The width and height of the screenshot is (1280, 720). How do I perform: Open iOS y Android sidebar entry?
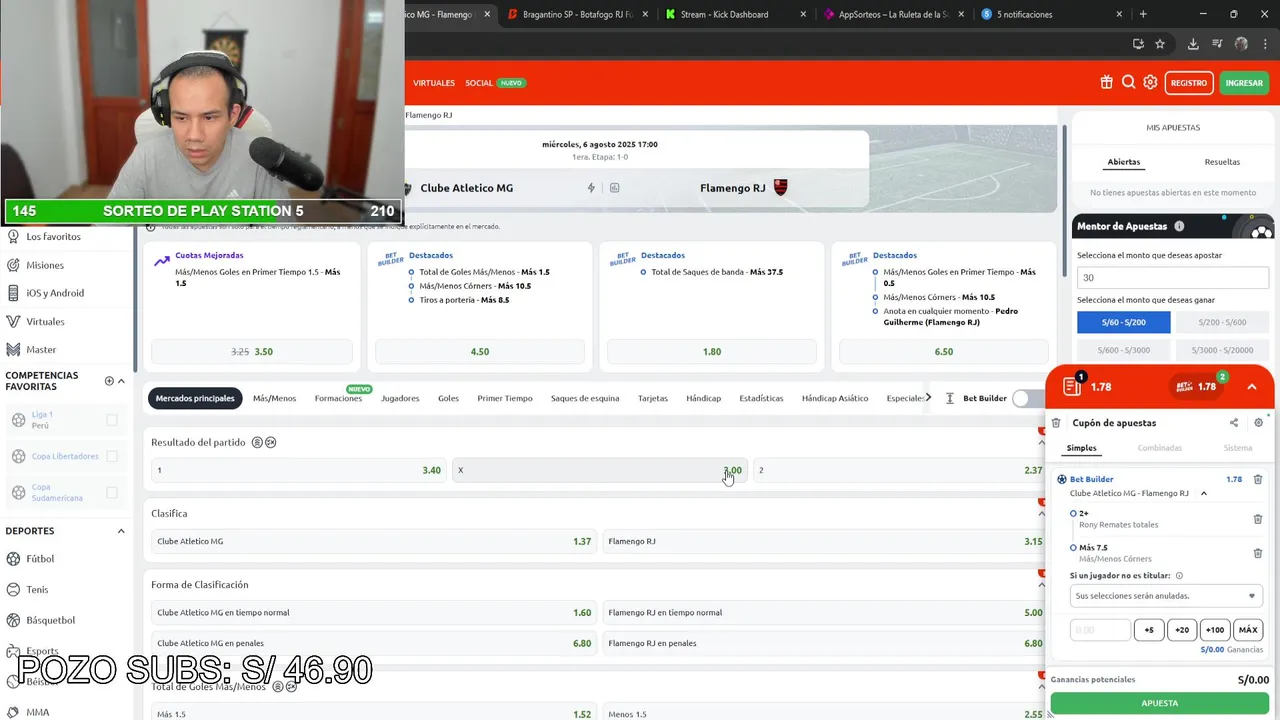(x=55, y=293)
